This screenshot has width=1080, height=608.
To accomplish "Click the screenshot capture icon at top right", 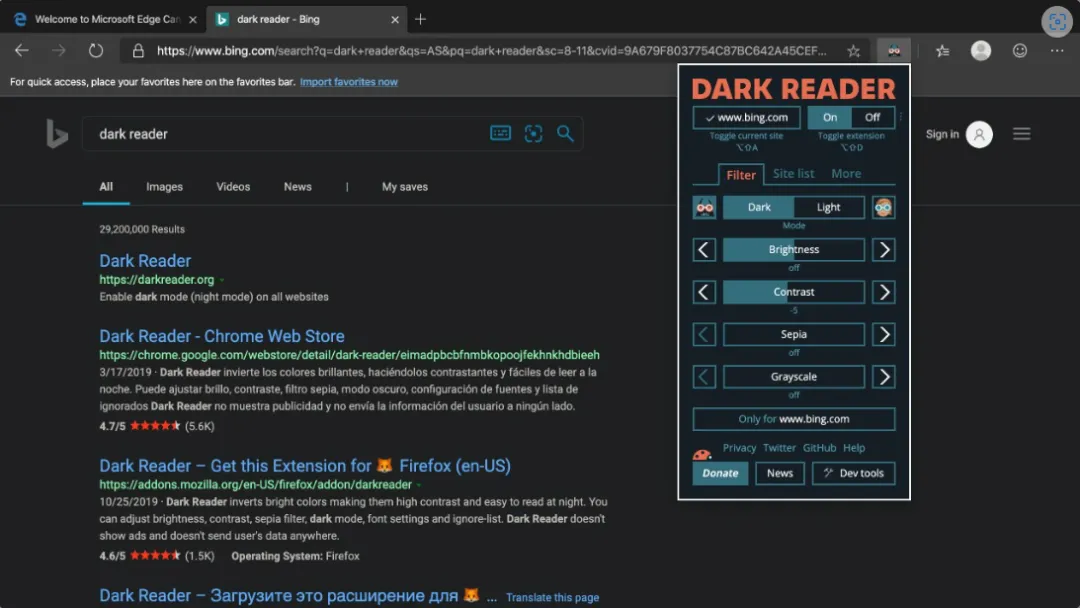I will tap(1057, 21).
